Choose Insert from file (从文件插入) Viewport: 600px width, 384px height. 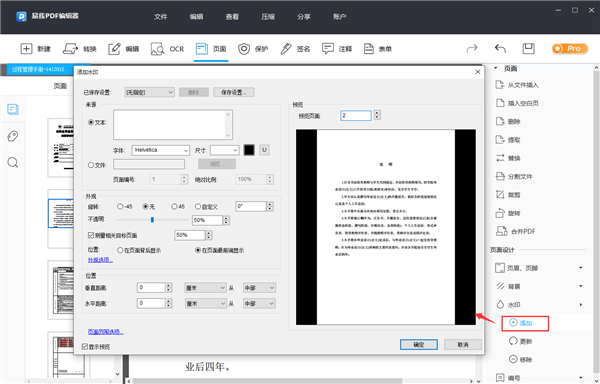click(517, 85)
